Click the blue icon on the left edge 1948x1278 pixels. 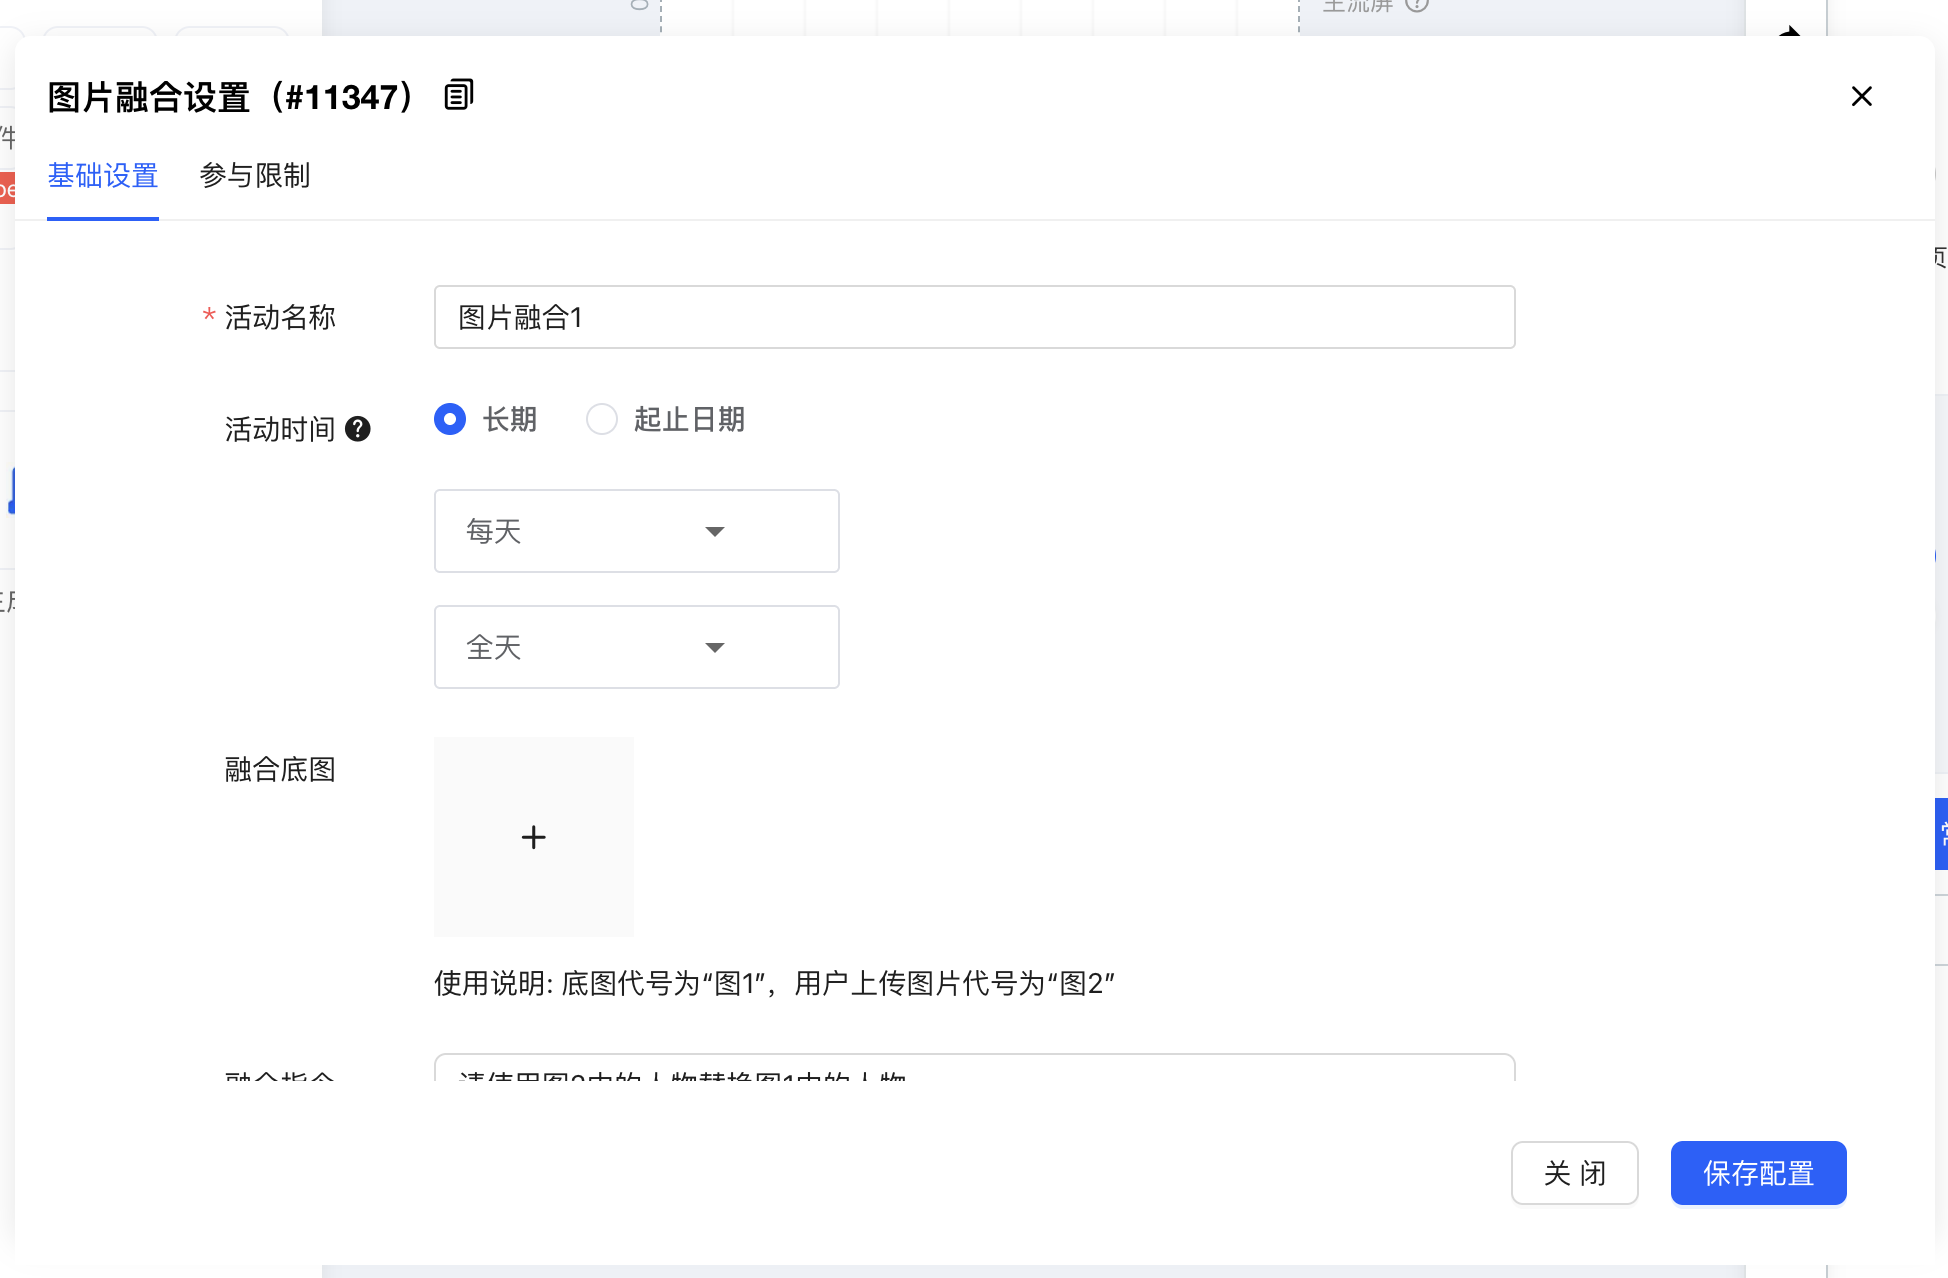coord(11,491)
